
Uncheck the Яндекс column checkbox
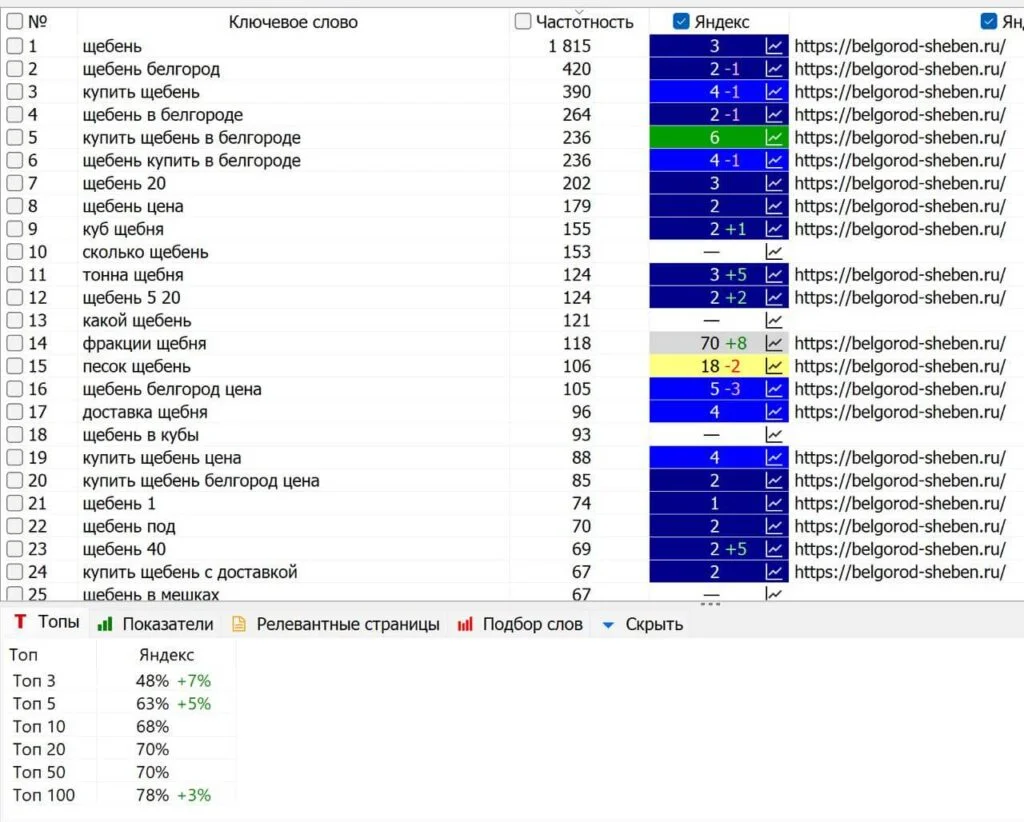tap(681, 22)
